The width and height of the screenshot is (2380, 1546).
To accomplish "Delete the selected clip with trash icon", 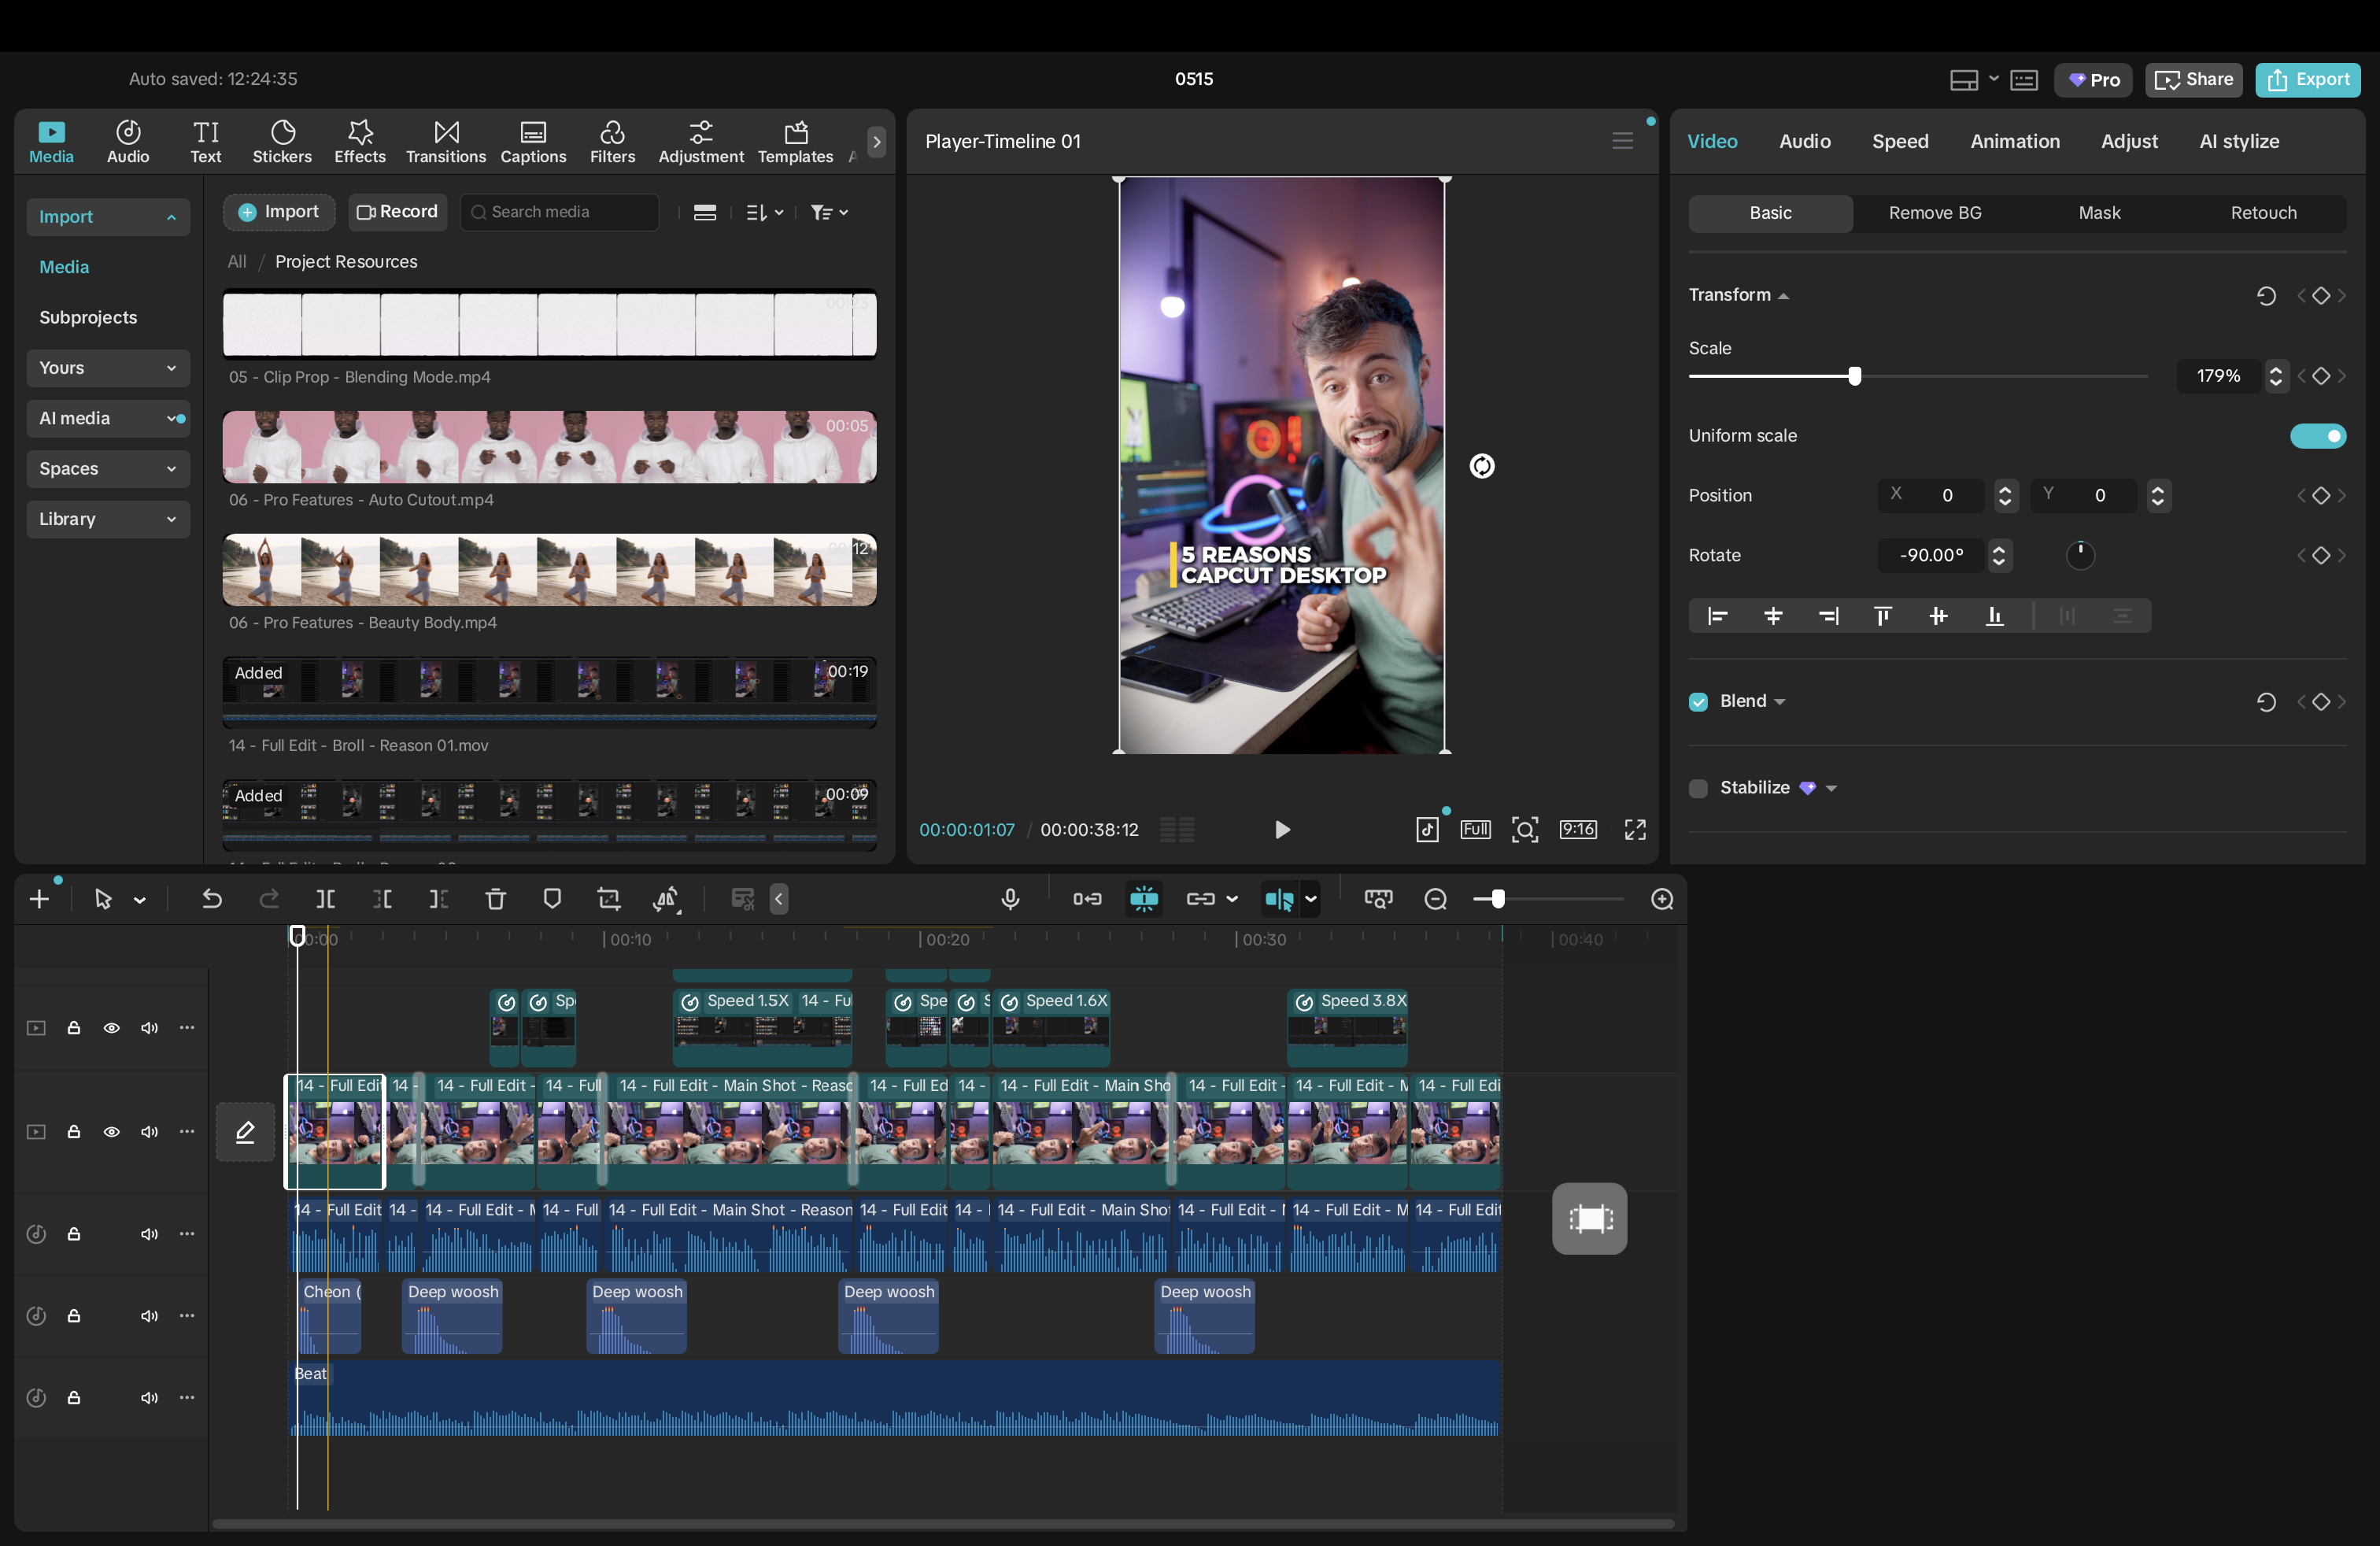I will click(x=495, y=899).
